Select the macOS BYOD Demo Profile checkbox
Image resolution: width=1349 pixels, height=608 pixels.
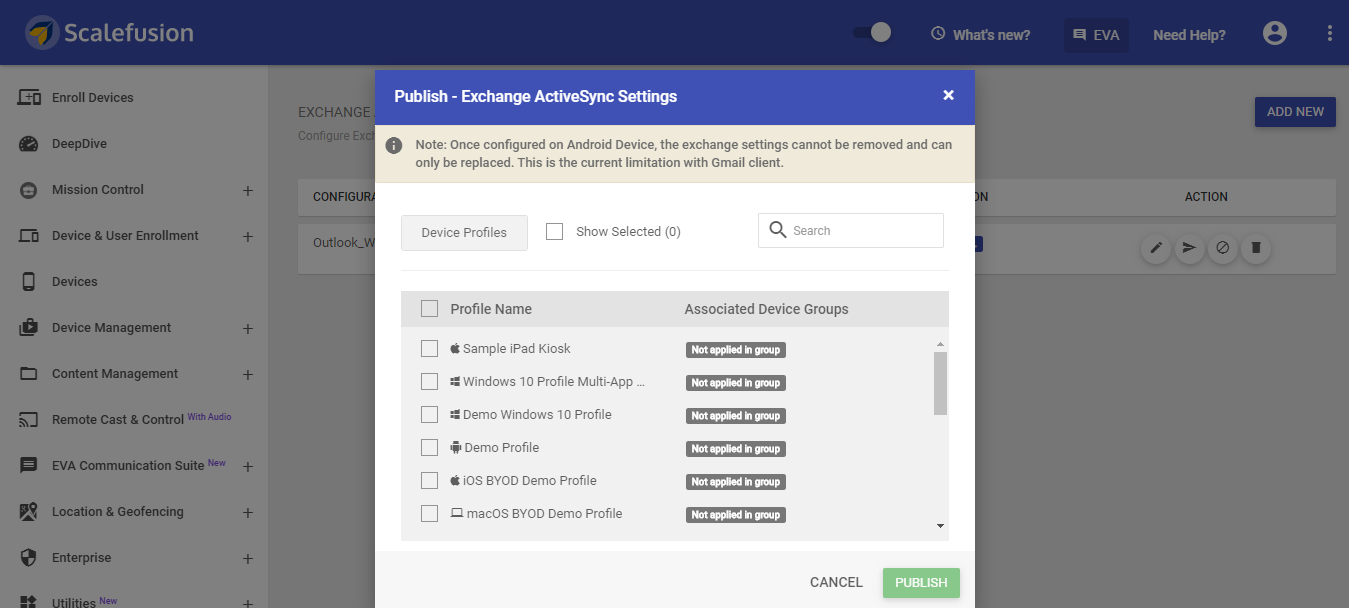pyautogui.click(x=429, y=513)
